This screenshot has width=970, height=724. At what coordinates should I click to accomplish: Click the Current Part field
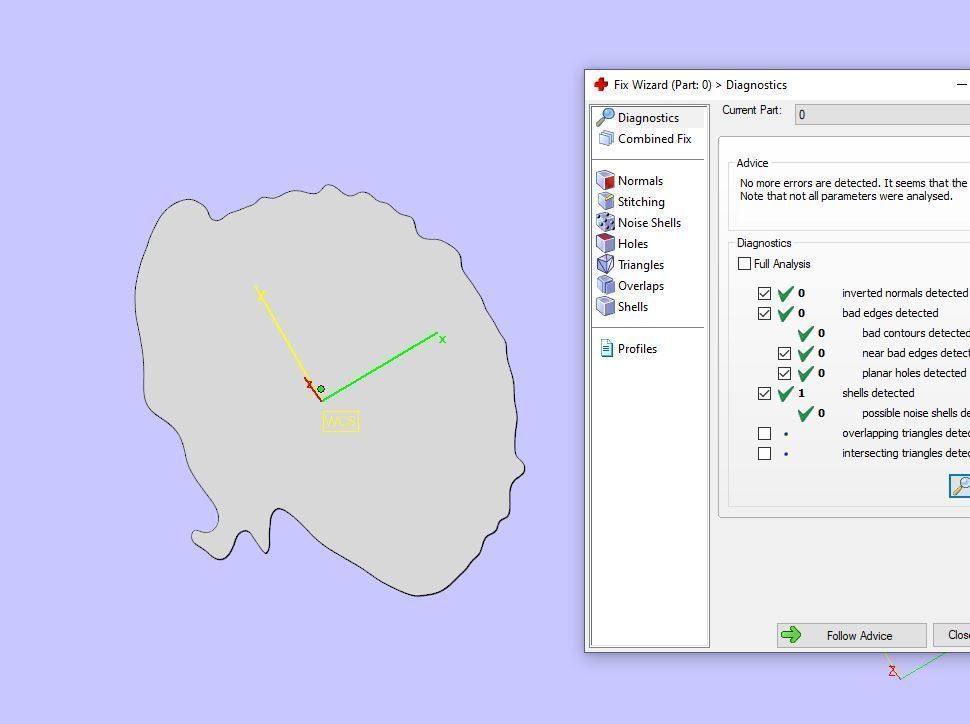point(883,114)
